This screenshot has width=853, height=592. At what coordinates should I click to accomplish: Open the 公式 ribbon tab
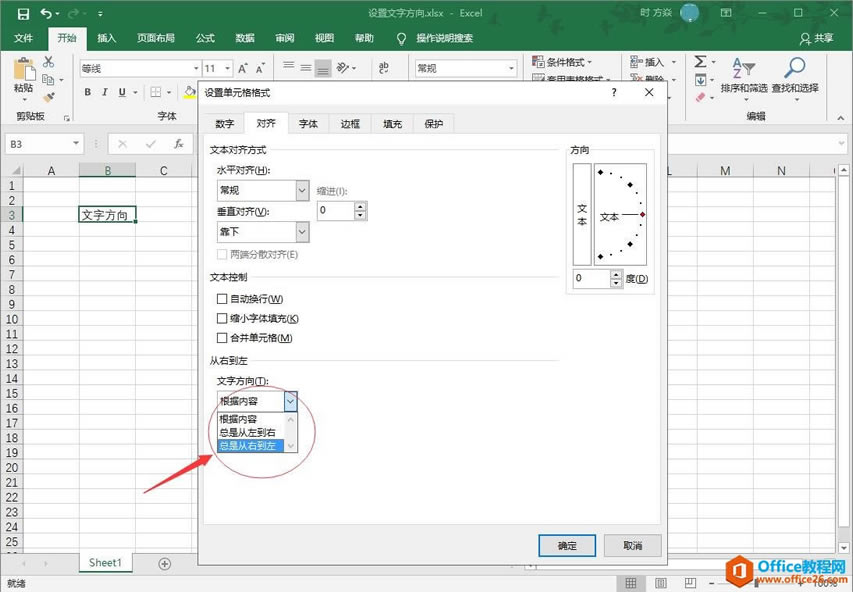click(x=204, y=38)
